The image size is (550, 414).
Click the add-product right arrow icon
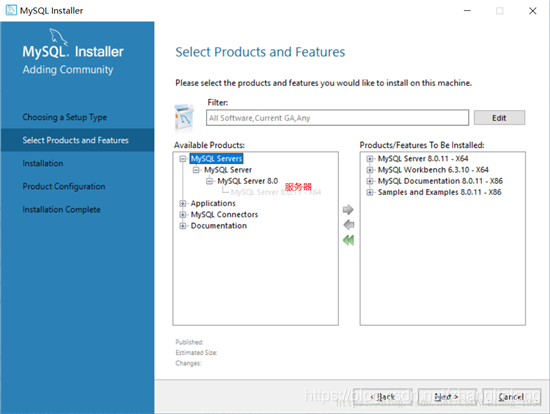tap(348, 210)
